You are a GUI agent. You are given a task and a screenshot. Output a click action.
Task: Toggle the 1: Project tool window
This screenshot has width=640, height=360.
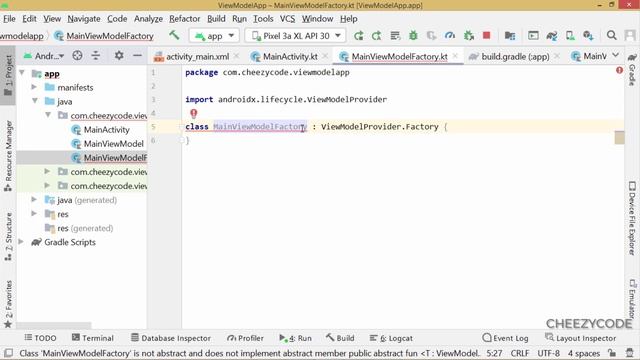8,76
